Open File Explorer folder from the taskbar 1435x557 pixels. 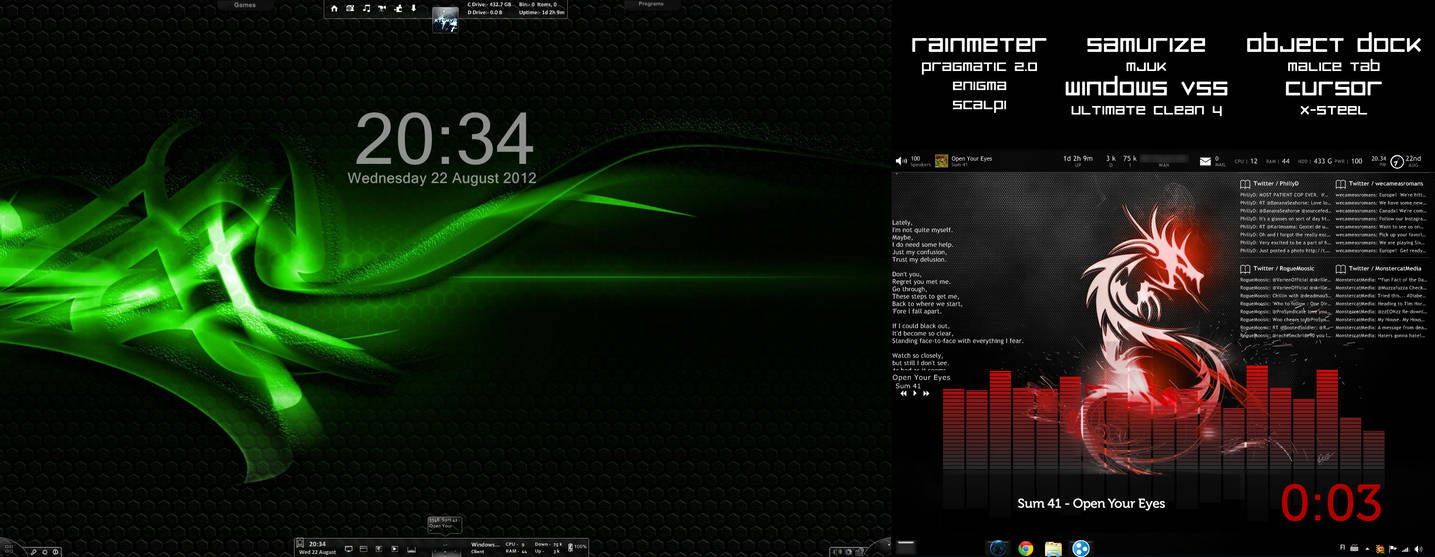click(x=1053, y=548)
